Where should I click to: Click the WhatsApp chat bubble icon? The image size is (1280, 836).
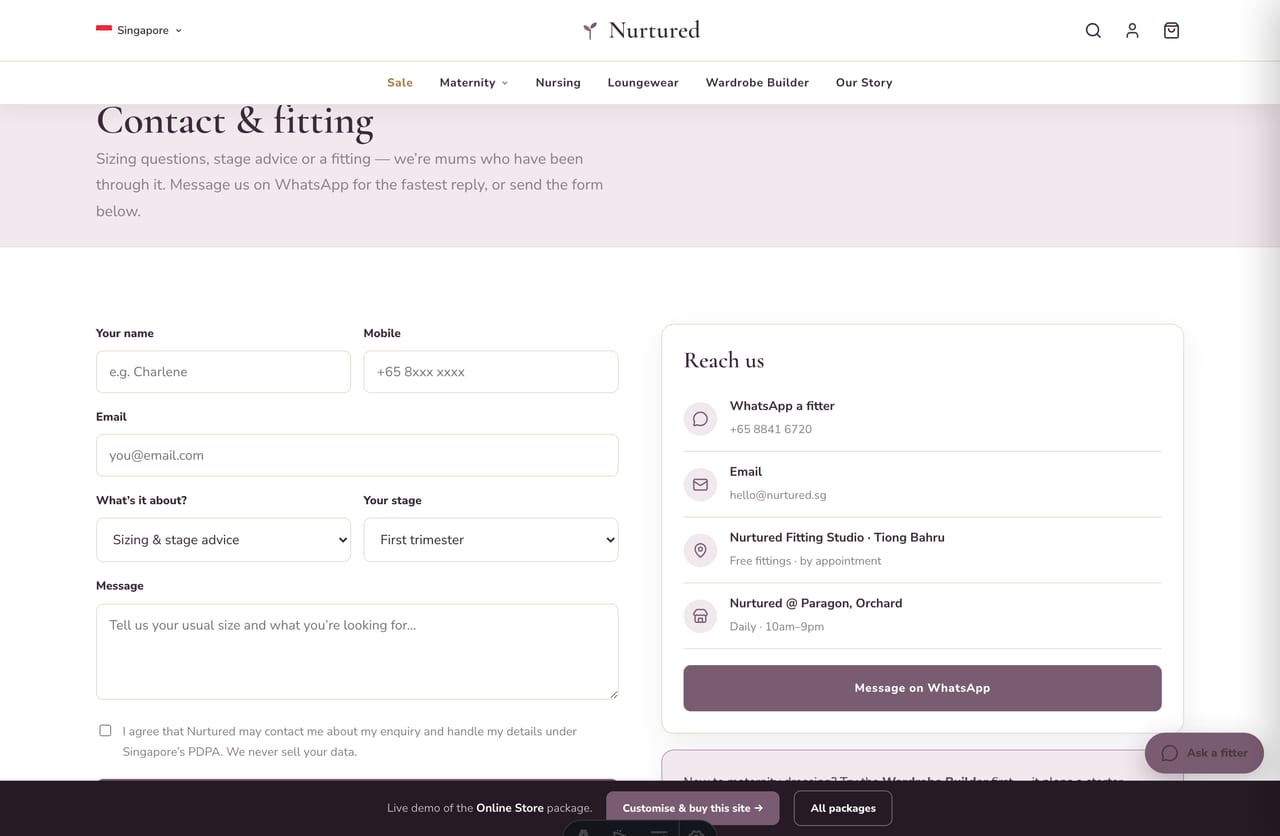pyautogui.click(x=700, y=419)
